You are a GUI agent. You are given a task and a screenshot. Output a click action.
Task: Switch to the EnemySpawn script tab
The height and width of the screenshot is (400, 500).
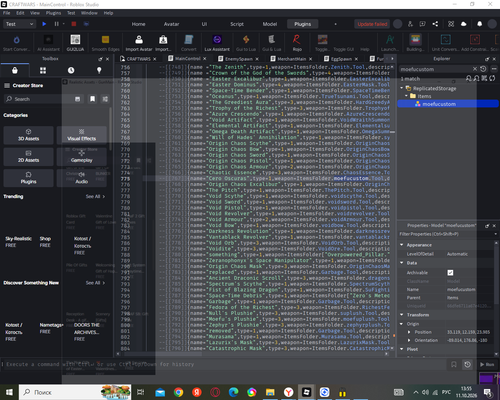pyautogui.click(x=237, y=59)
